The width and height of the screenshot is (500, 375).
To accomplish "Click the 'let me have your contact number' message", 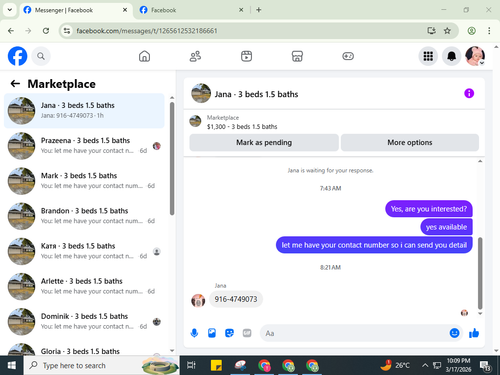I will point(374,245).
